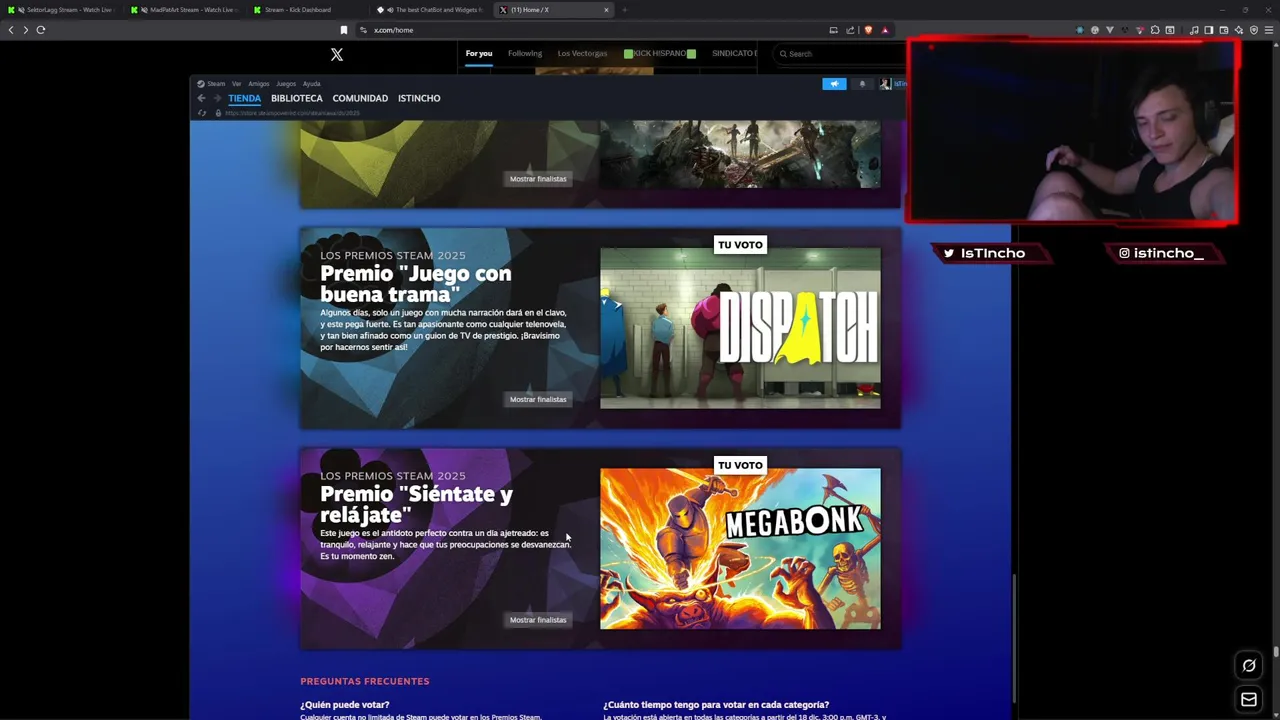Viewport: 1280px width, 720px height.
Task: Click Mostrar finalistas under Siéntate y relájate
Action: [x=538, y=620]
